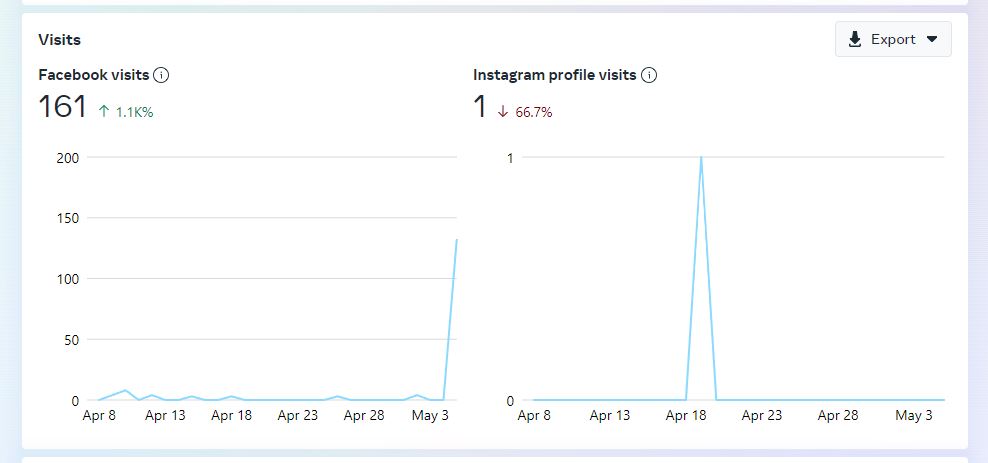Screen dimensions: 988x463
Task: Click the Instagram profile visits metric title
Action: pos(554,75)
